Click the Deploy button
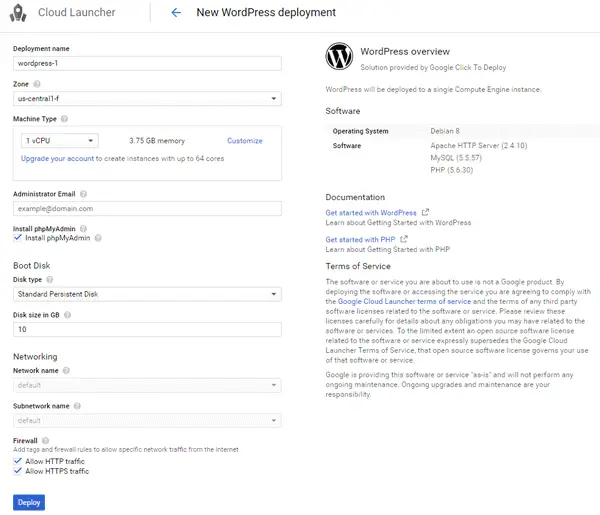This screenshot has height=515, width=600. (29, 502)
